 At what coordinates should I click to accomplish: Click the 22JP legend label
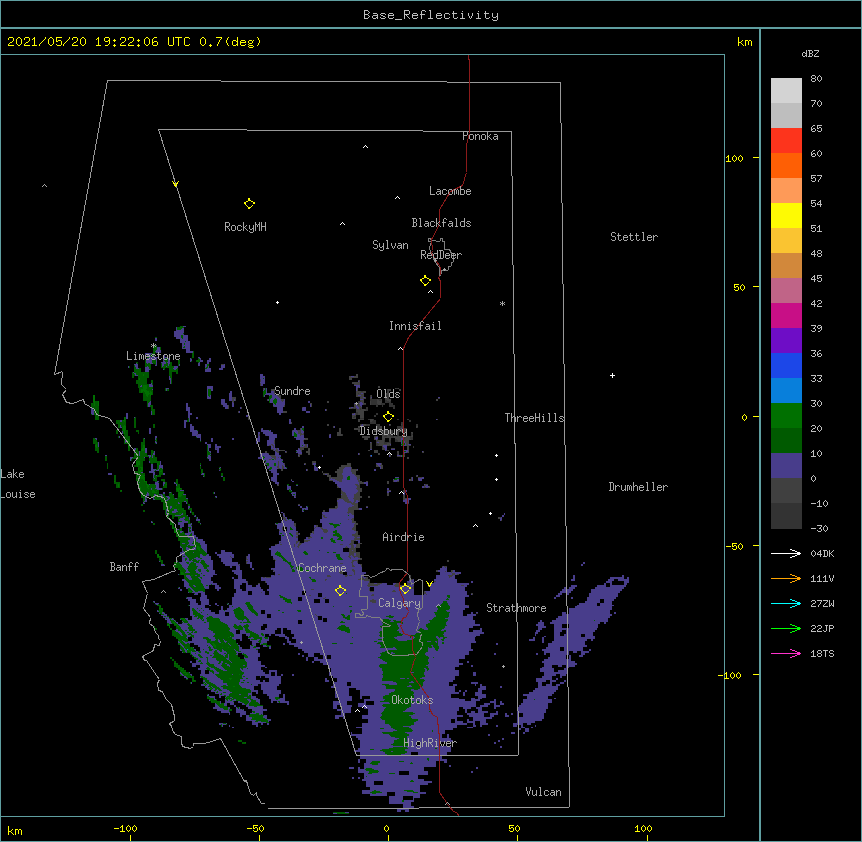(x=822, y=628)
